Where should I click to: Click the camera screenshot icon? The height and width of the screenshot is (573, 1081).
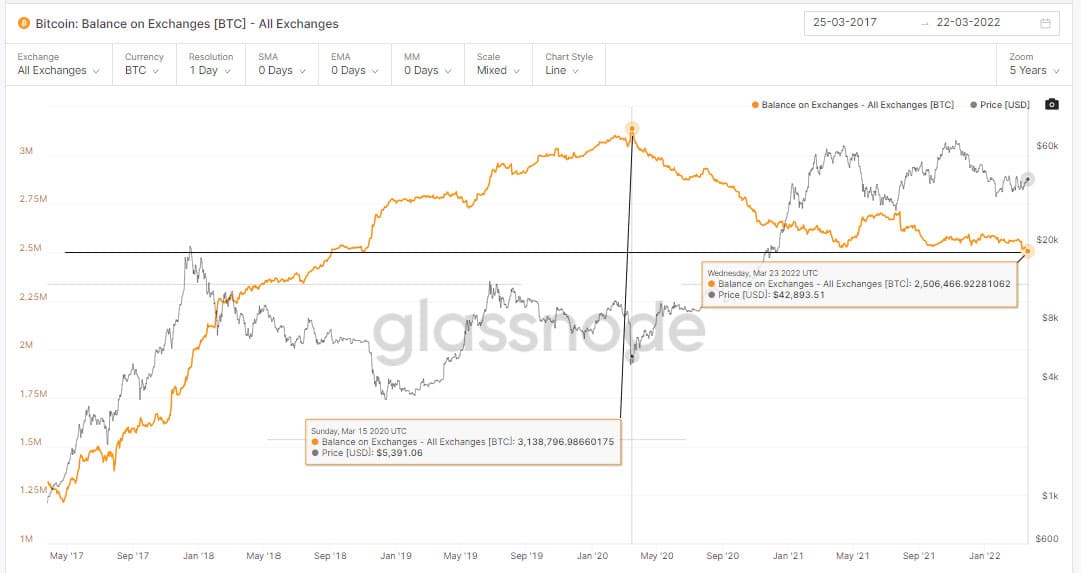1051,104
